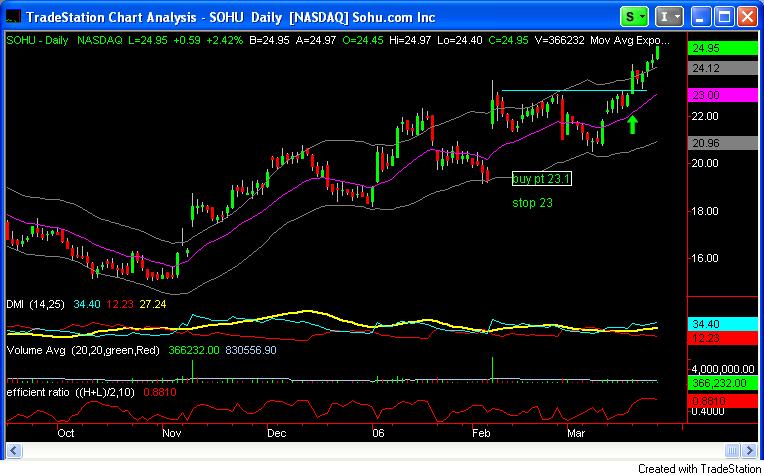764x475 pixels.
Task: Click the '06' year label on time axis
Action: [x=379, y=433]
